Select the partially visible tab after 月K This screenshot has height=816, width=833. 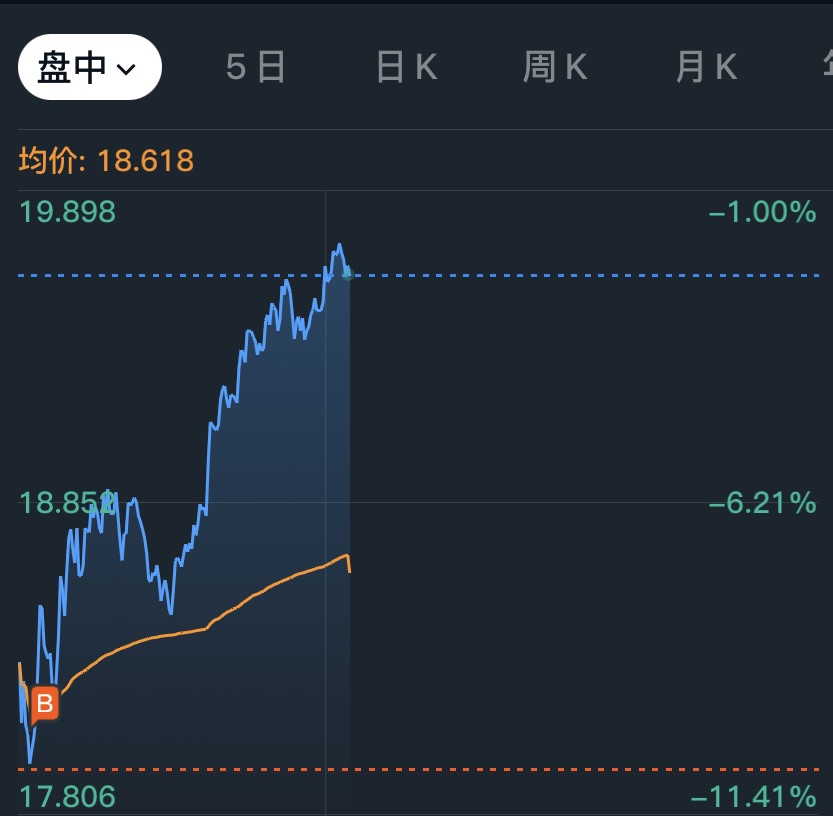(x=825, y=67)
